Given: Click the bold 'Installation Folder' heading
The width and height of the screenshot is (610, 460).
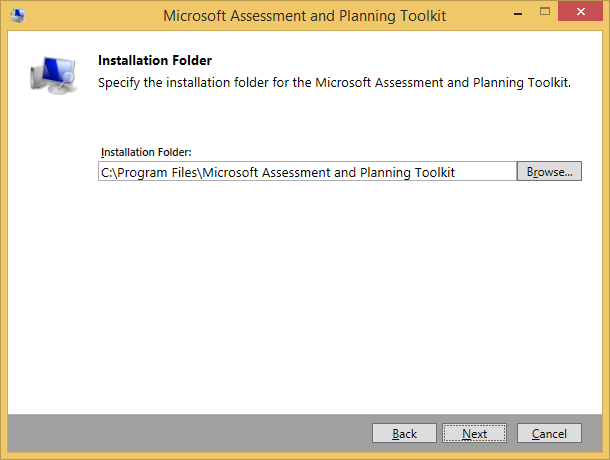Looking at the screenshot, I should coord(154,60).
